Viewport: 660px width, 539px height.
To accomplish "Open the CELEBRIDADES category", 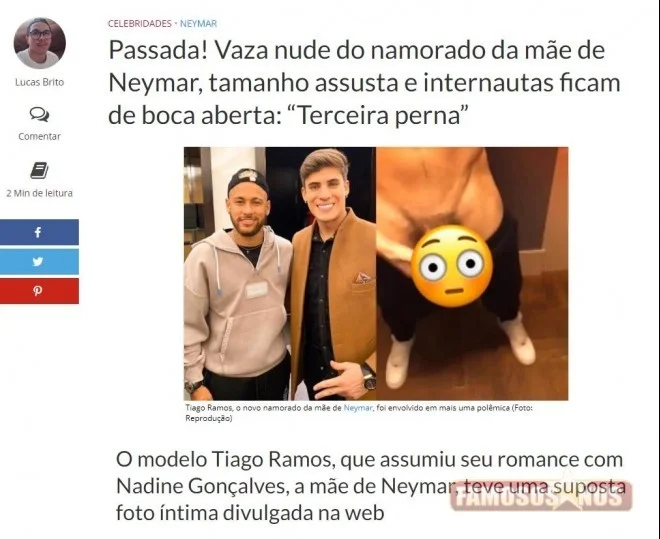I will pyautogui.click(x=140, y=24).
